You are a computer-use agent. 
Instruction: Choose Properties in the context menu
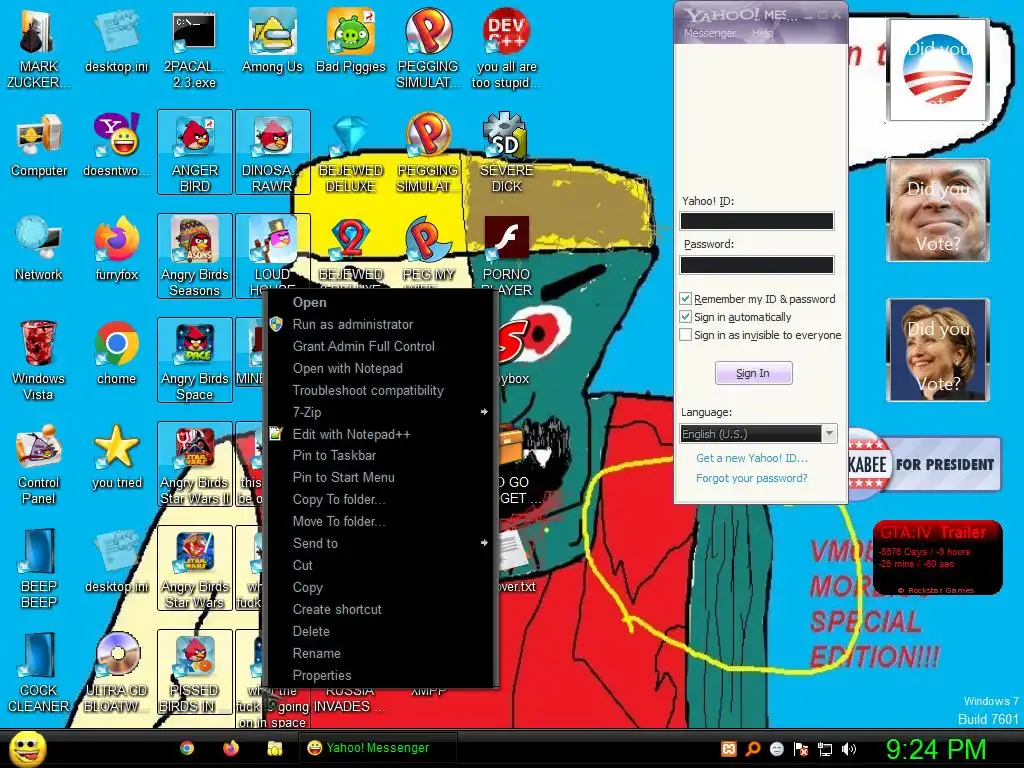[381, 675]
